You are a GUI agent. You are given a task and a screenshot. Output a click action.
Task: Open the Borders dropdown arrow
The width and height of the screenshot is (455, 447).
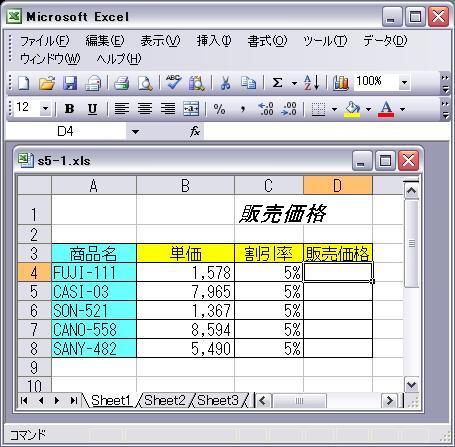pyautogui.click(x=334, y=109)
